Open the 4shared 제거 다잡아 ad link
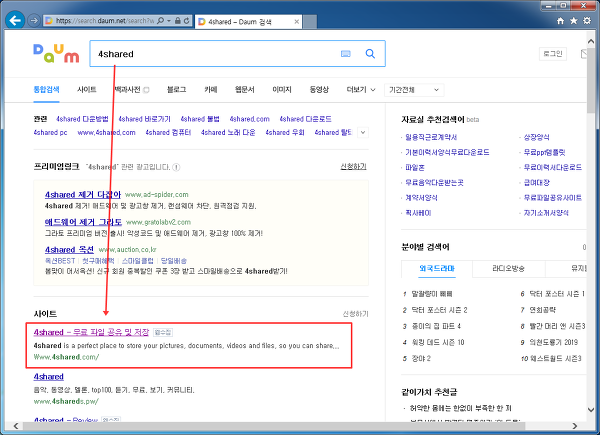The height and width of the screenshot is (435, 600). 83,194
